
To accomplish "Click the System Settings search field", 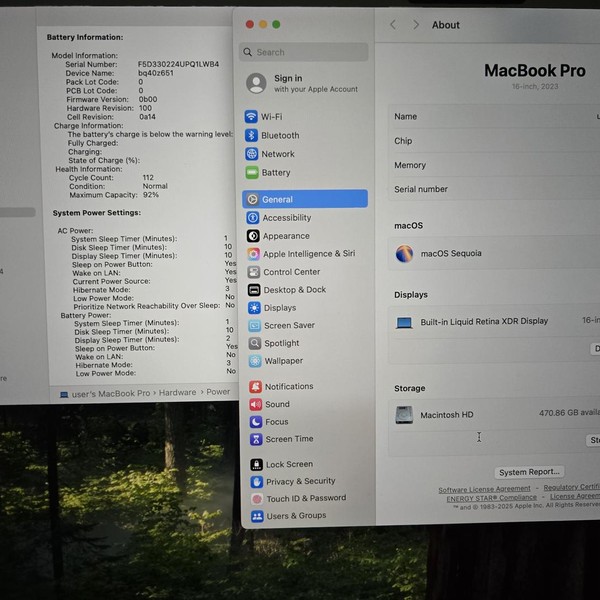I will tap(304, 52).
